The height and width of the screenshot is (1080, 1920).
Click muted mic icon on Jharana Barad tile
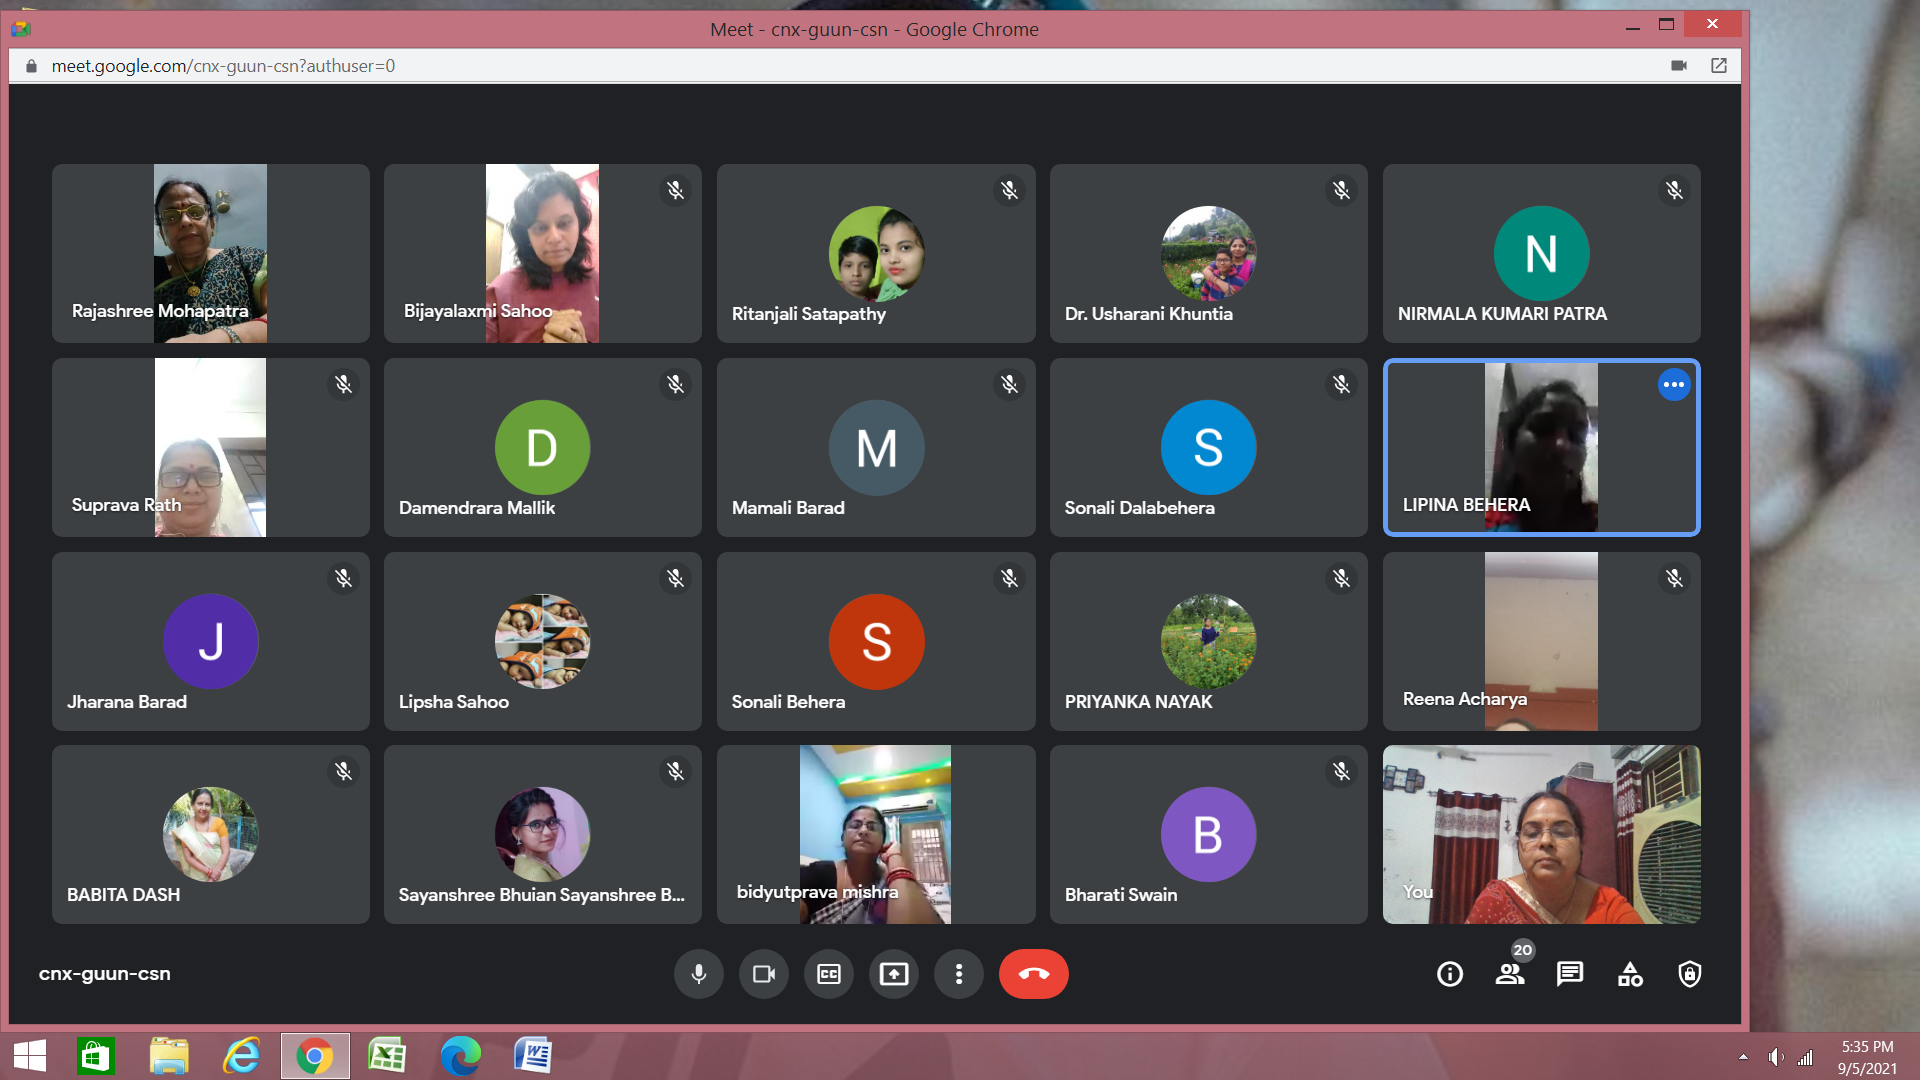click(x=344, y=578)
